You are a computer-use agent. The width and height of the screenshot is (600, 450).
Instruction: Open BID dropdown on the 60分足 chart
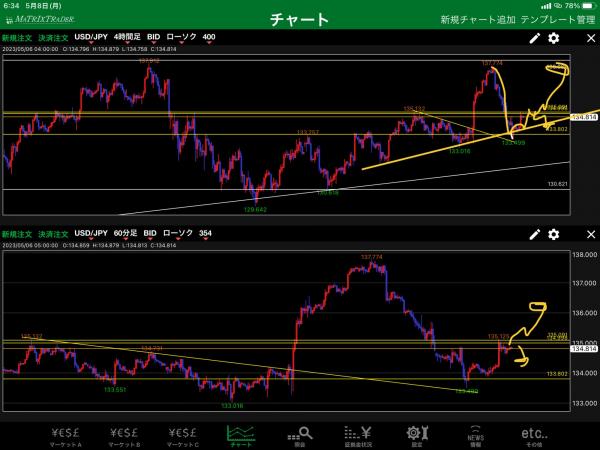point(150,233)
